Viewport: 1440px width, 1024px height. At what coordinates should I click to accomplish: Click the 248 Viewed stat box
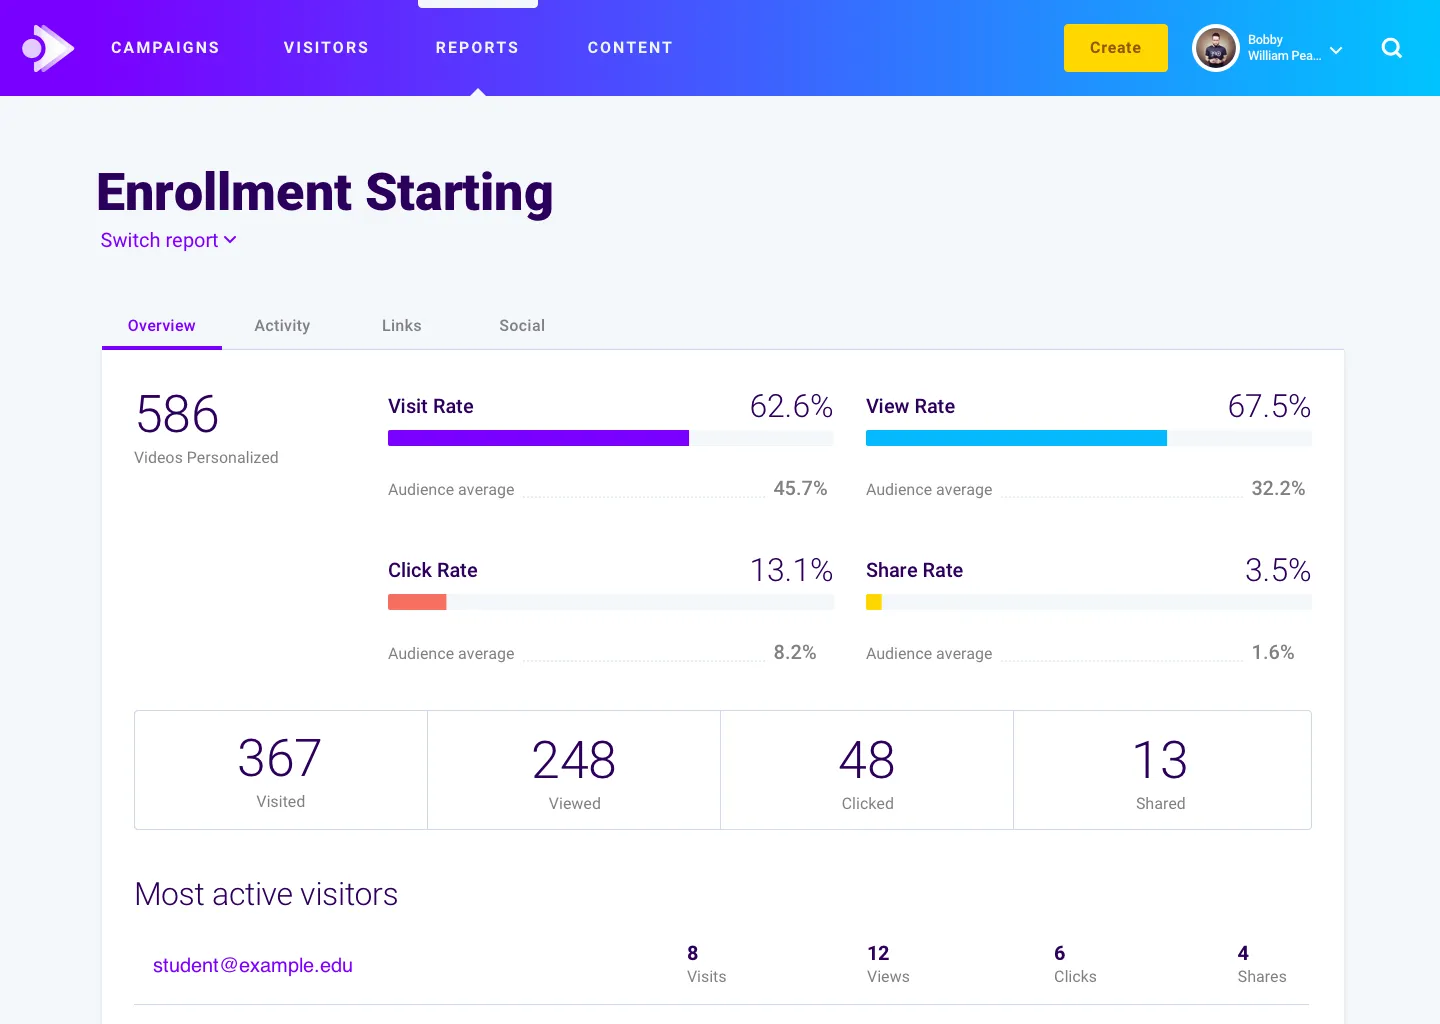(574, 770)
